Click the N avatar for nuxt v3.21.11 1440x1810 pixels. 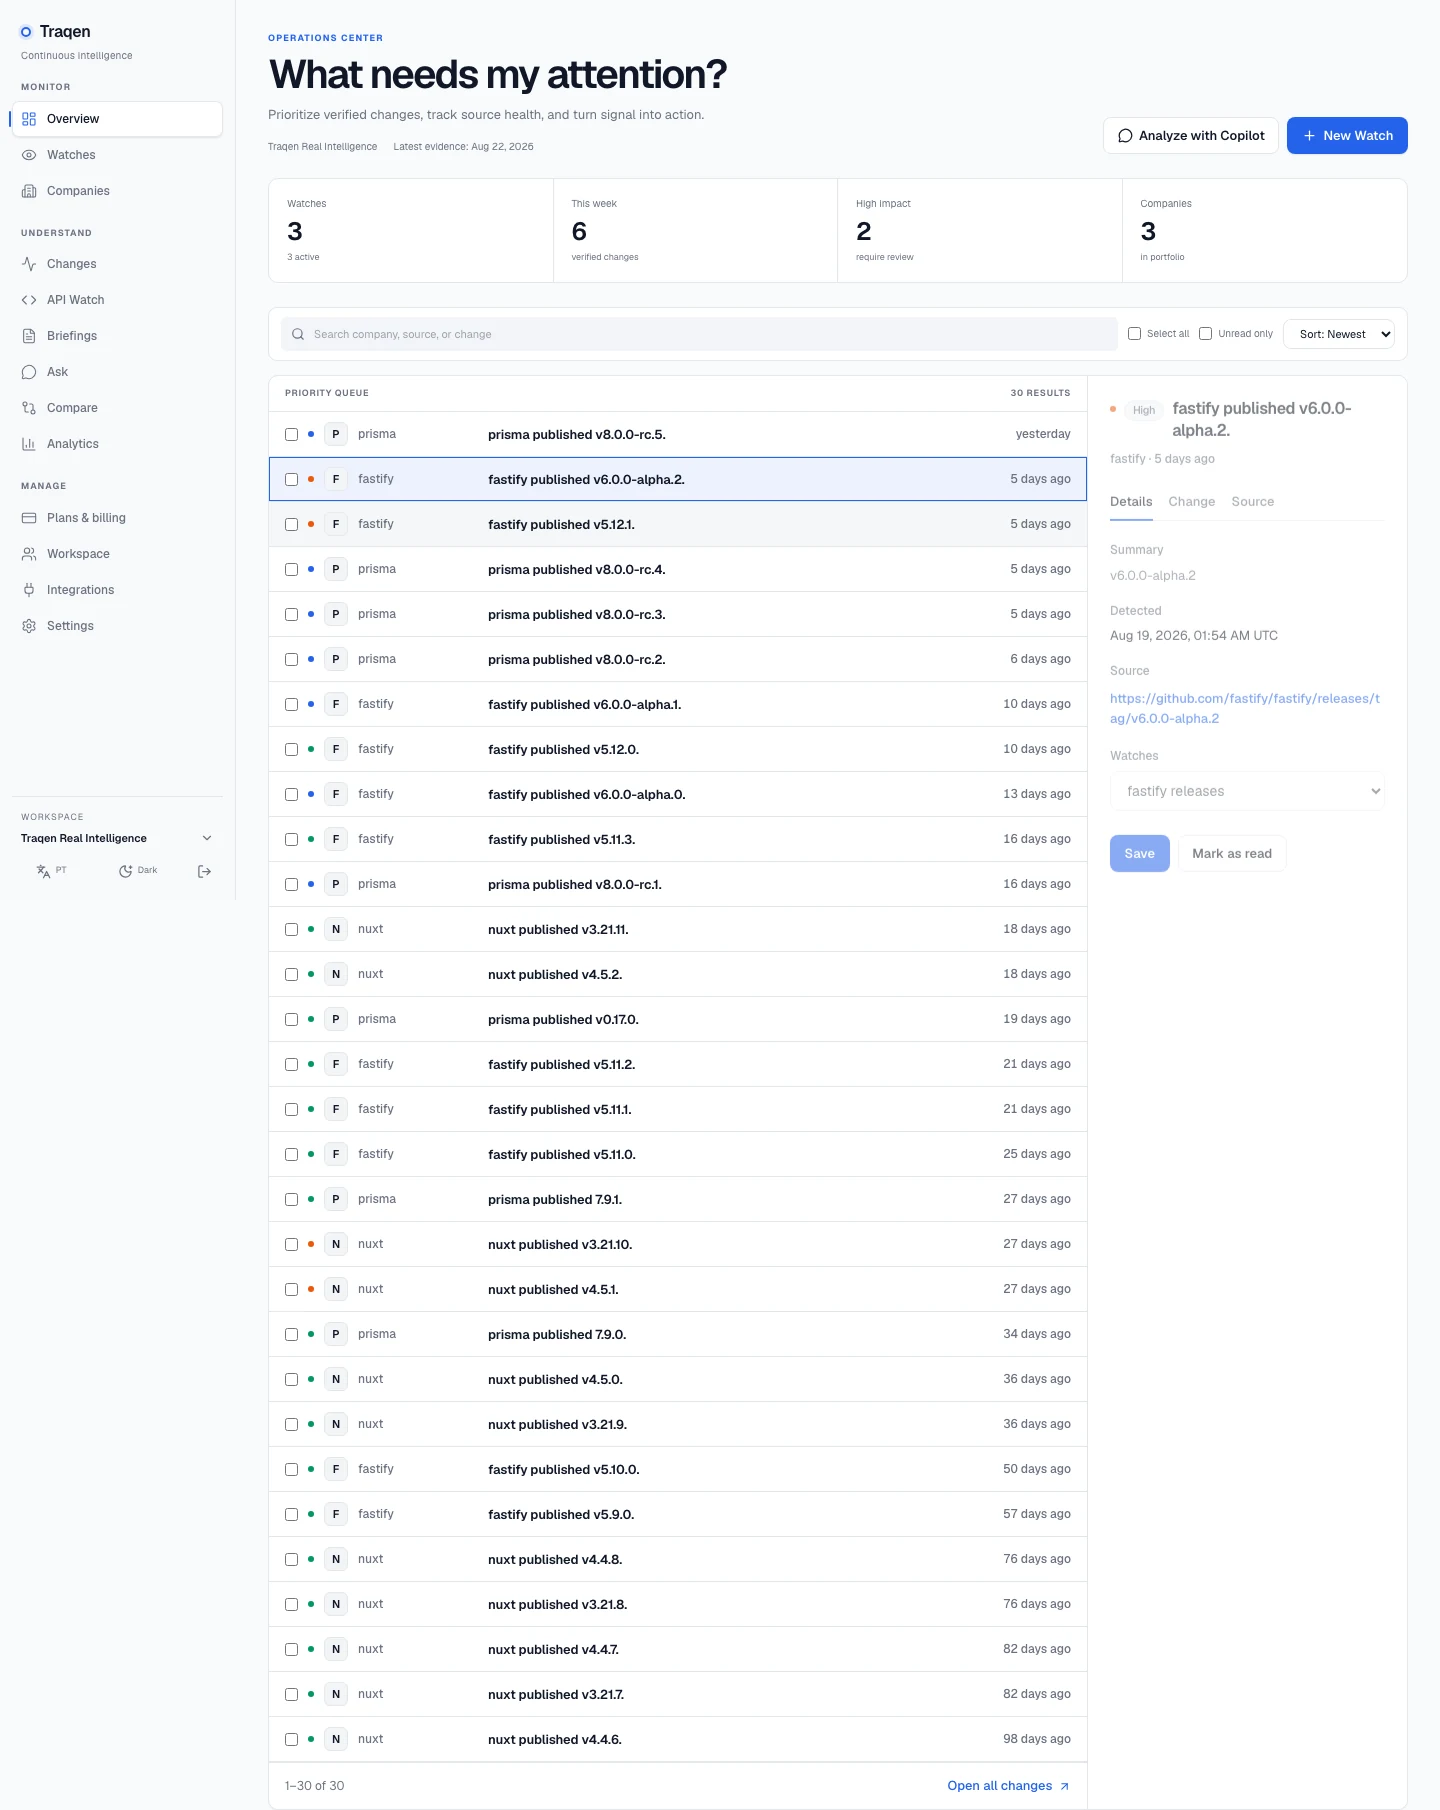click(336, 929)
